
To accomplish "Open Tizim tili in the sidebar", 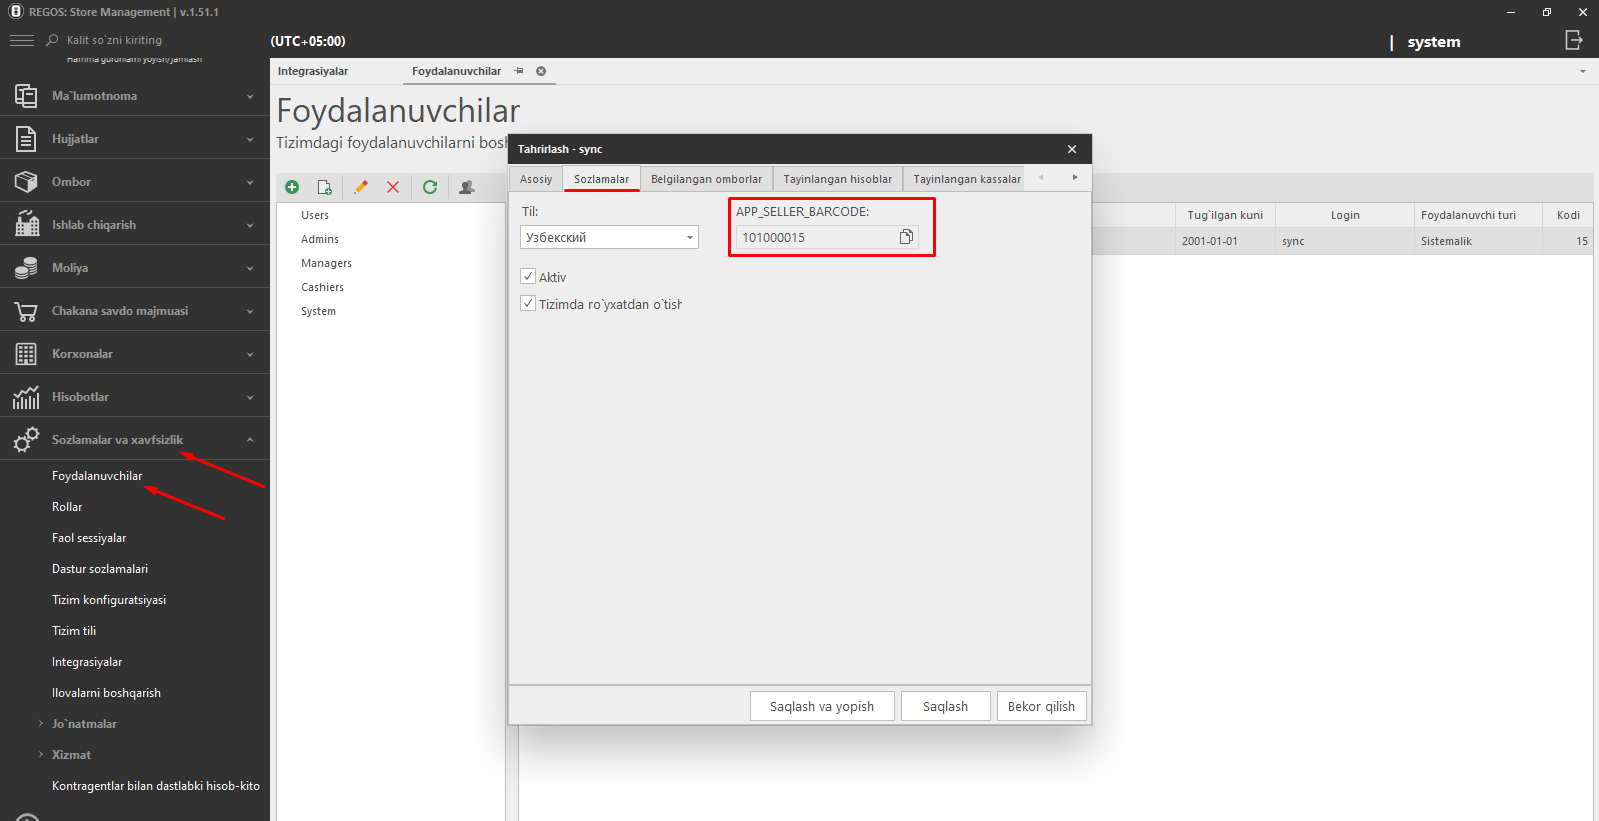I will click(74, 631).
